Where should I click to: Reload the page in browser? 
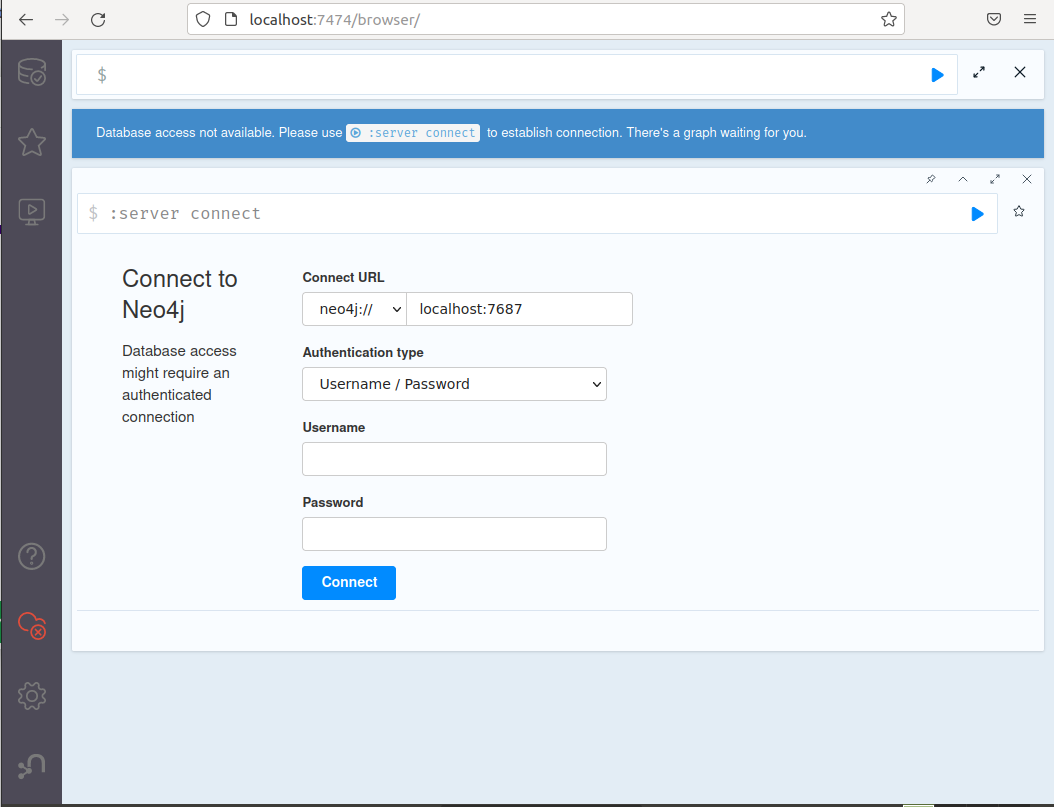pos(98,19)
